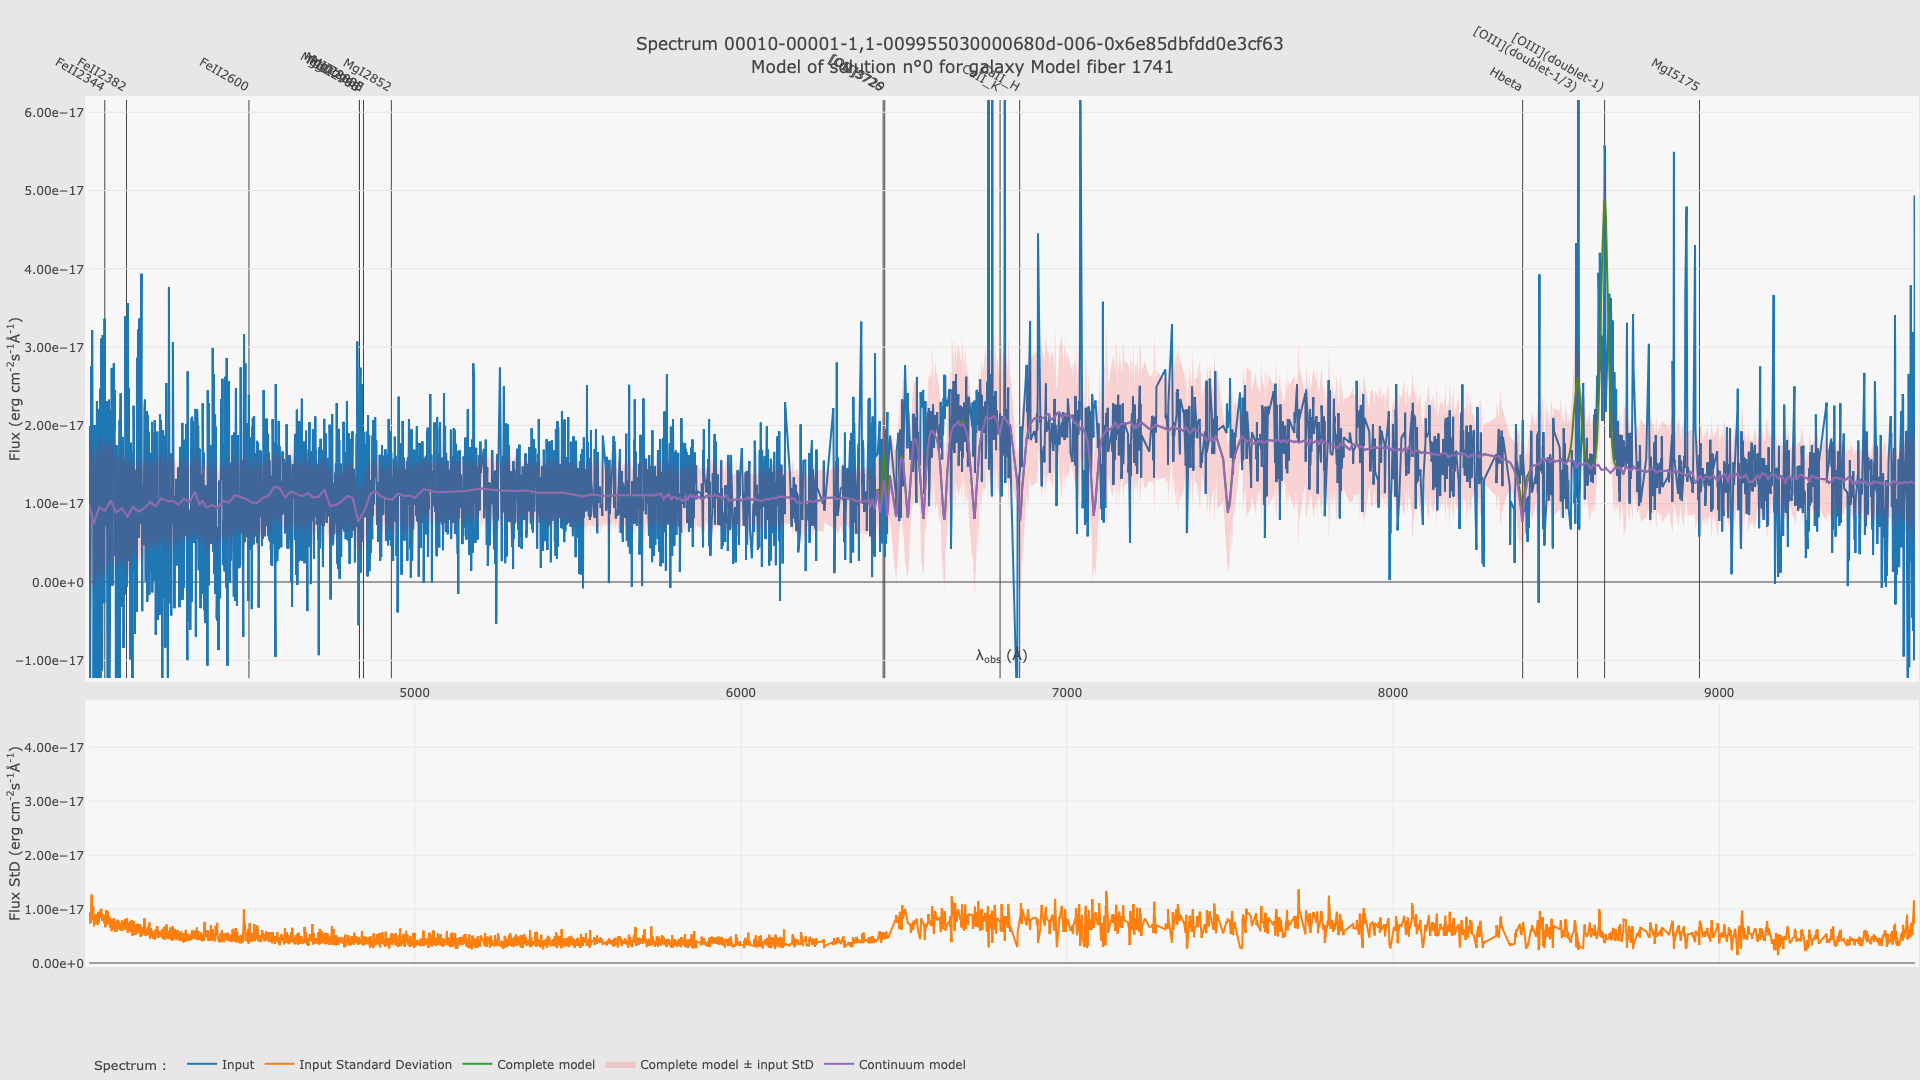
Task: Toggle Complete model legend entry
Action: (x=545, y=1065)
